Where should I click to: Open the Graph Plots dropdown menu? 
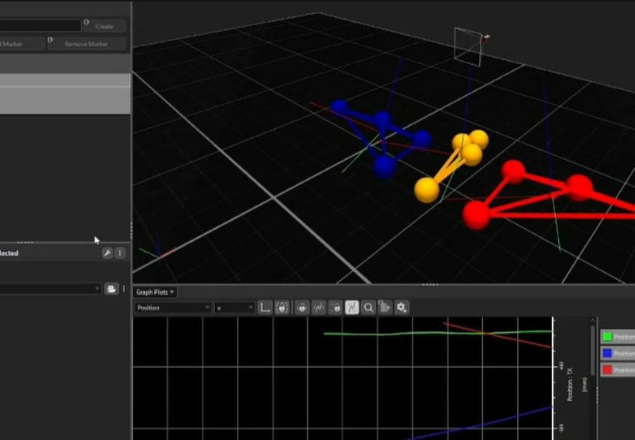155,292
